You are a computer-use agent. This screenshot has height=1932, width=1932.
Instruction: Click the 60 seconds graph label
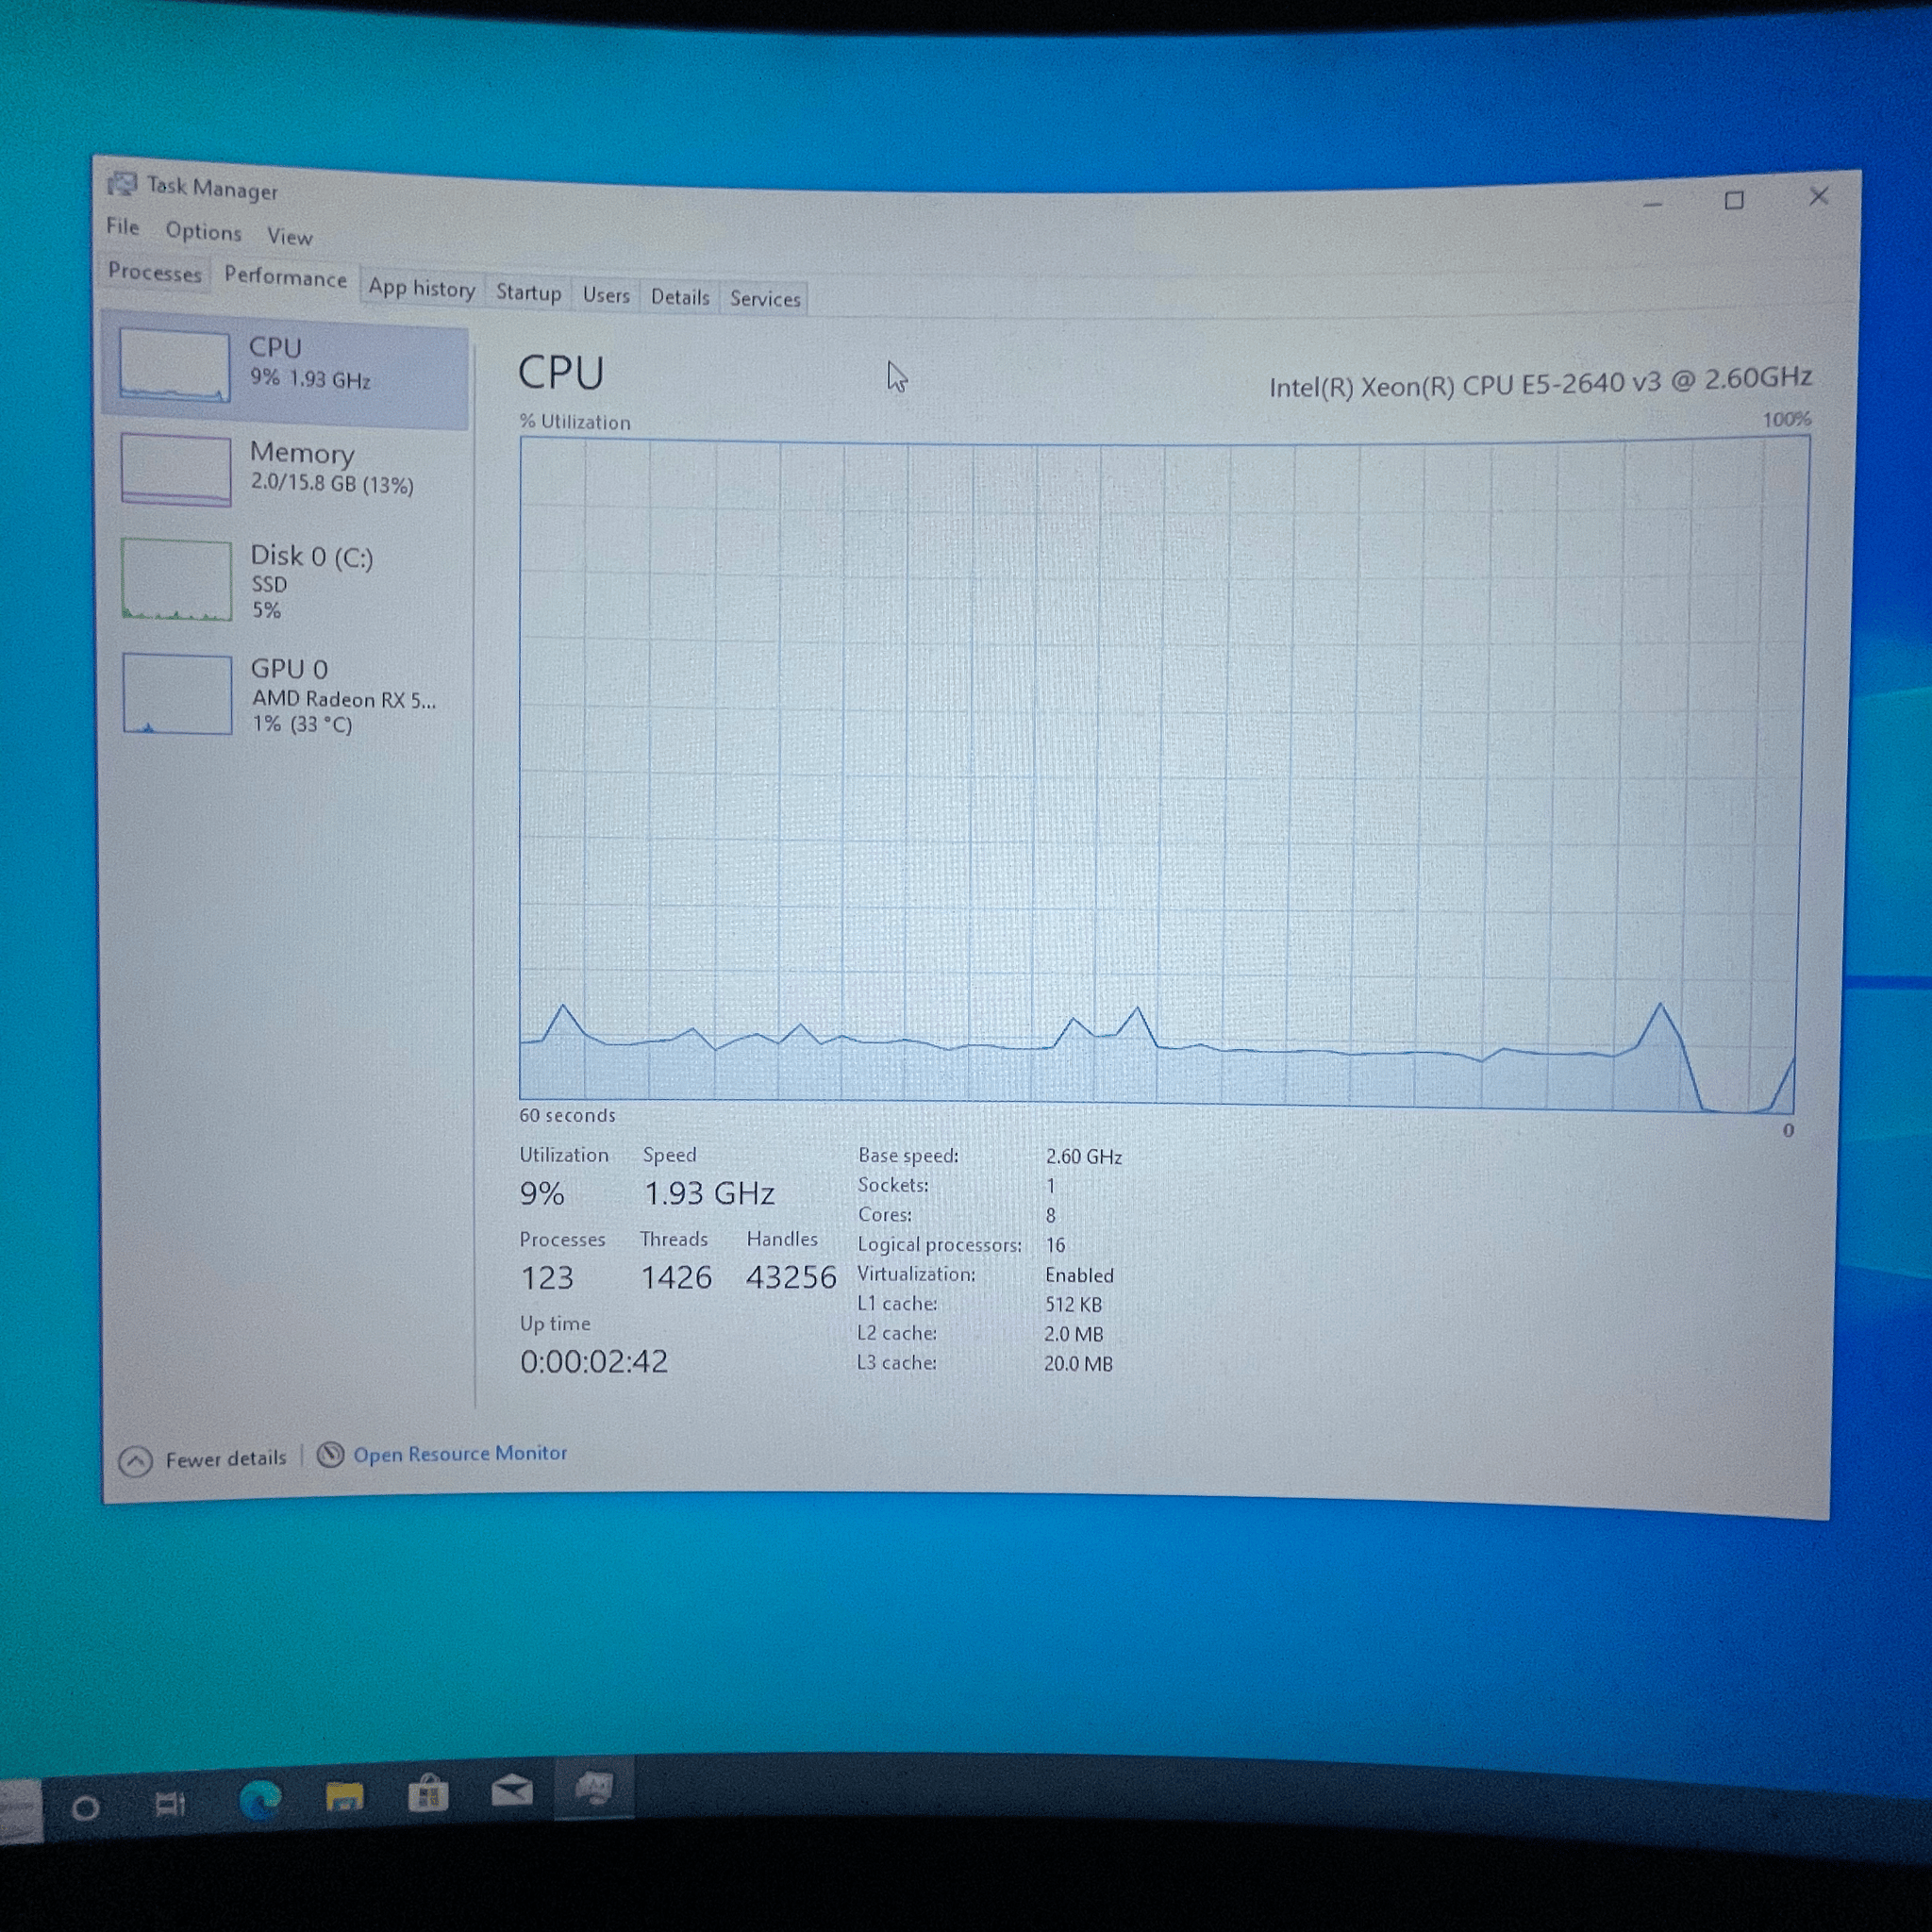tap(567, 1115)
